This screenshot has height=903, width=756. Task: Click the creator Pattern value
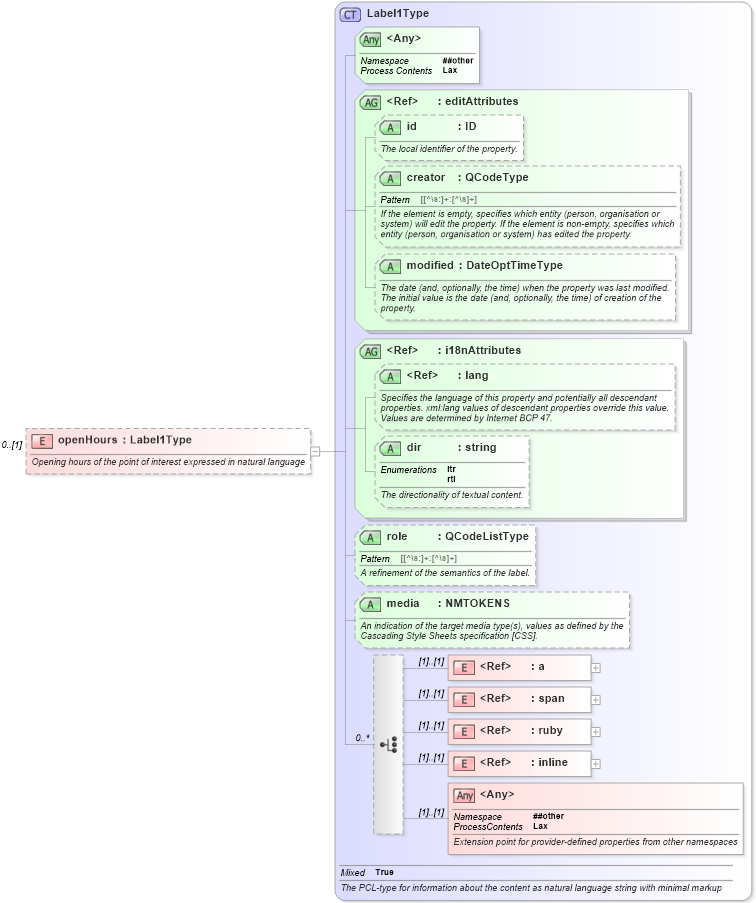pyautogui.click(x=449, y=200)
